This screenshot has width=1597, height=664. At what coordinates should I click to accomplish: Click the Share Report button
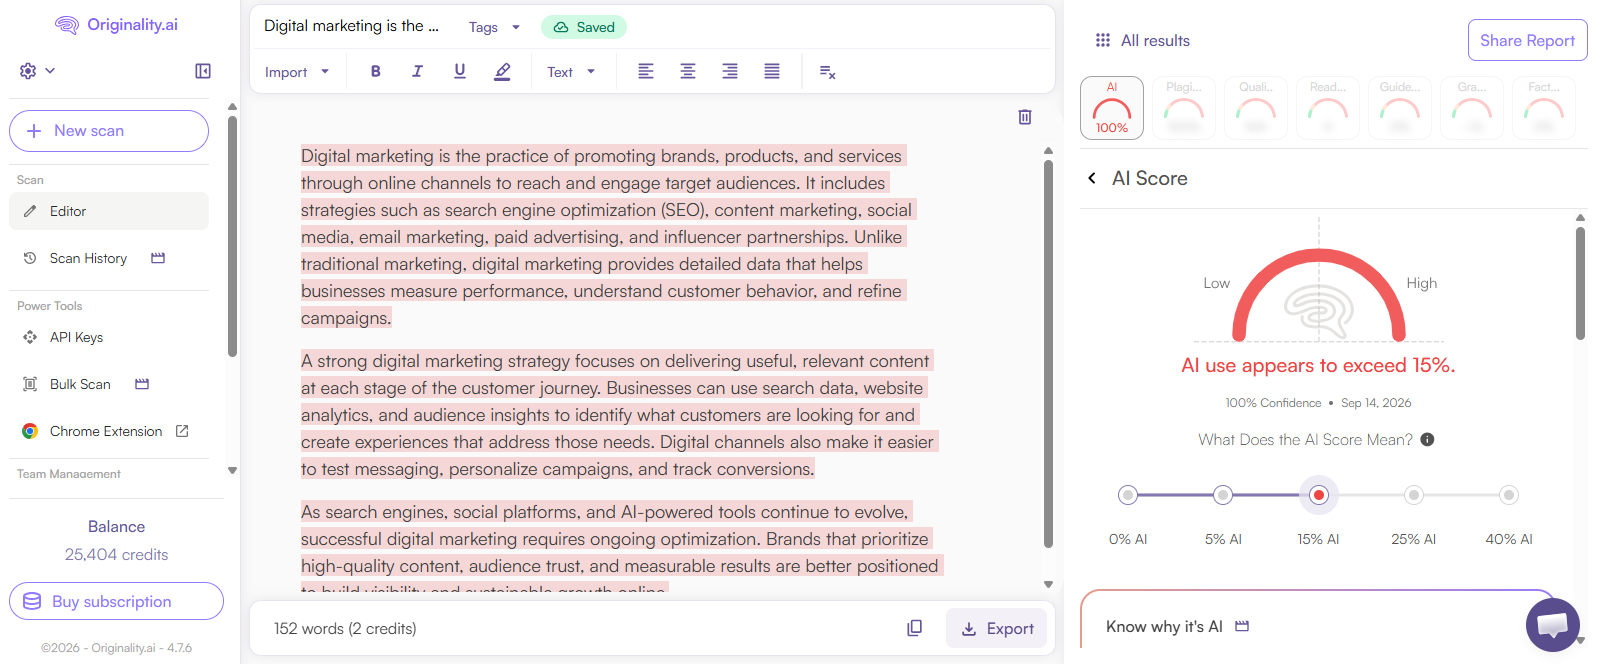(1527, 40)
